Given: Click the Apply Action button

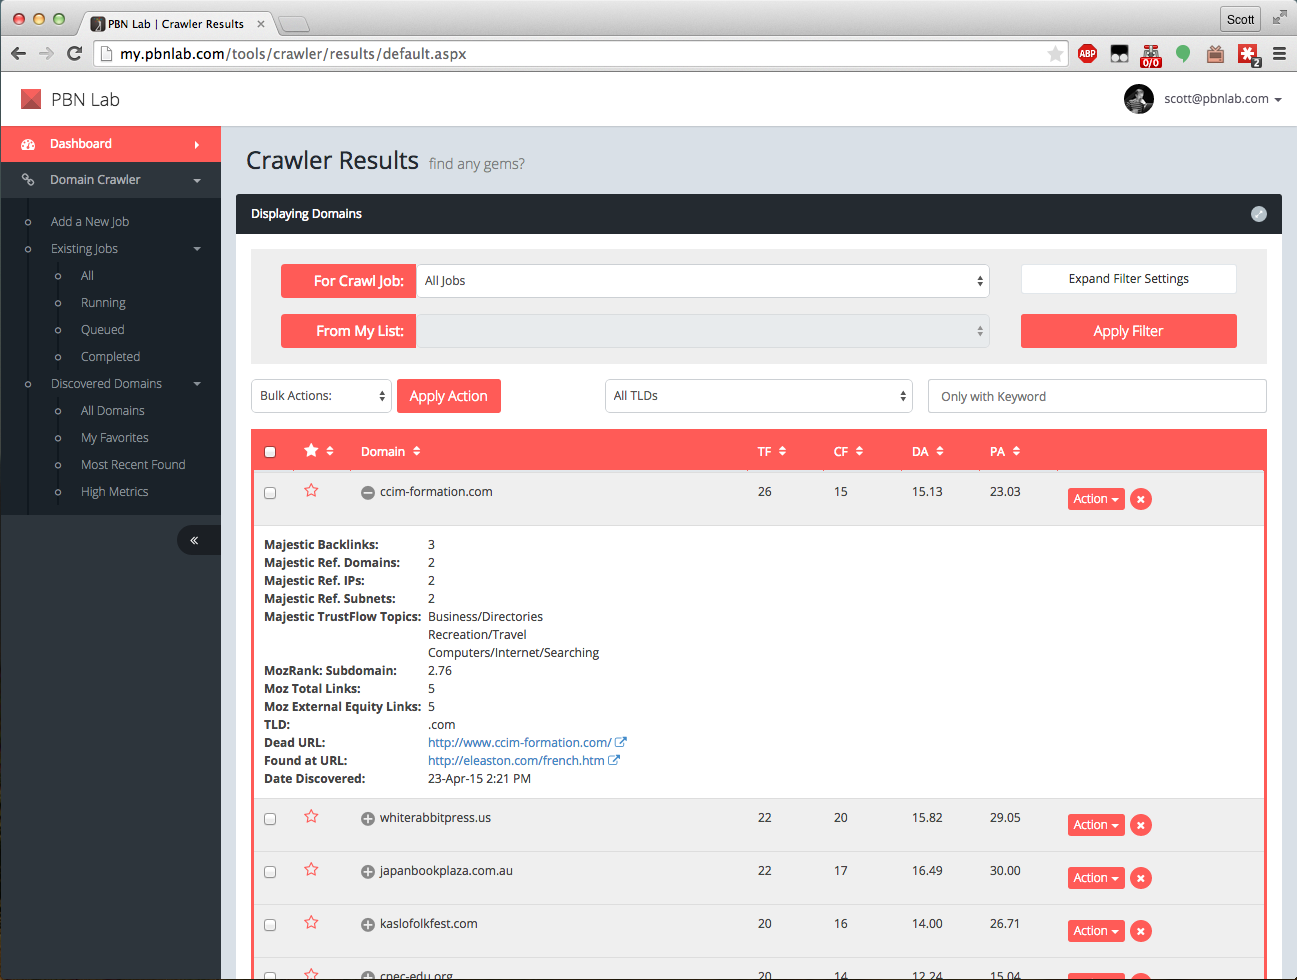Looking at the screenshot, I should click(x=448, y=396).
